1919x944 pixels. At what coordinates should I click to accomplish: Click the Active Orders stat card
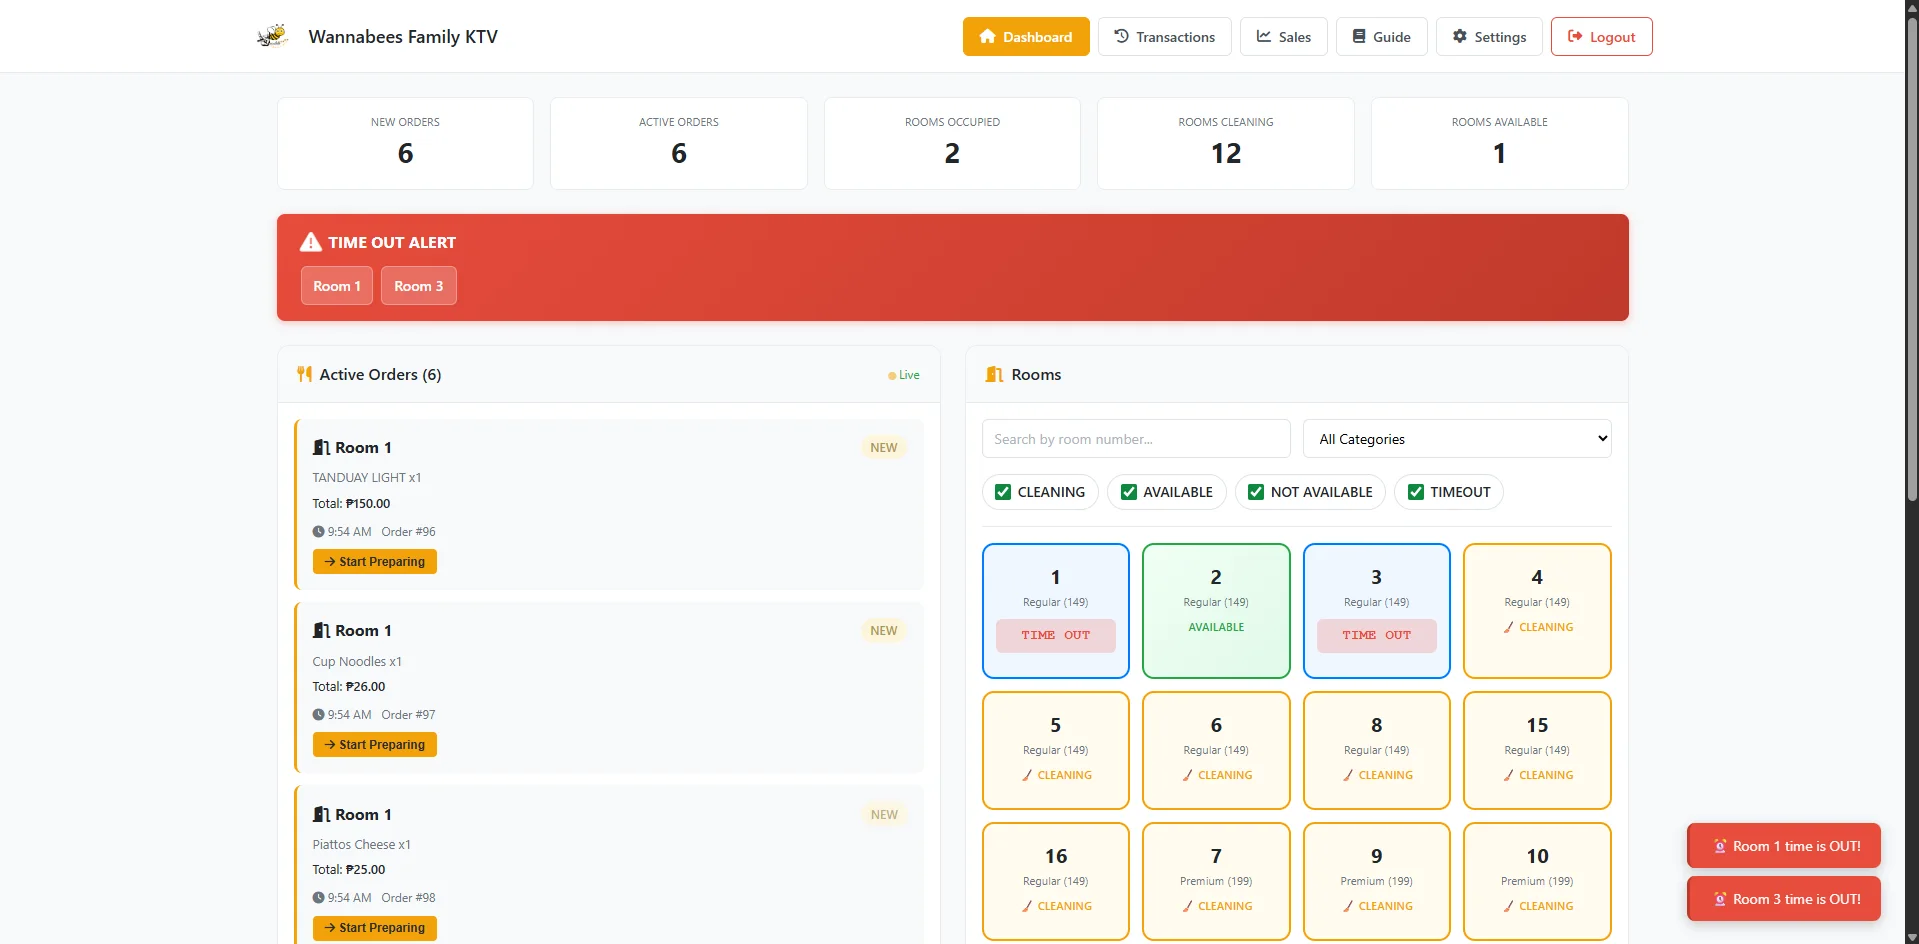tap(679, 143)
